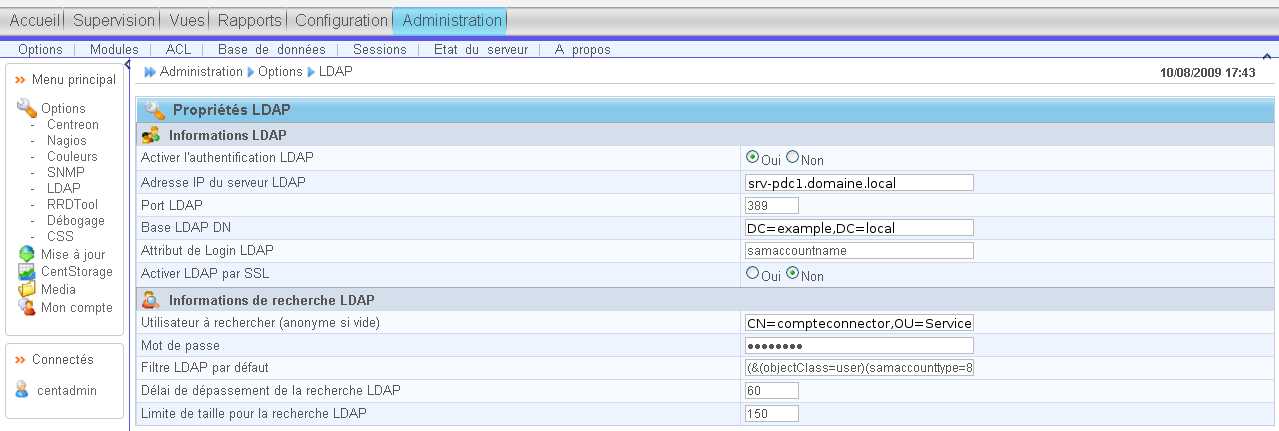
Task: Open the Configuration top tab
Action: (x=341, y=20)
